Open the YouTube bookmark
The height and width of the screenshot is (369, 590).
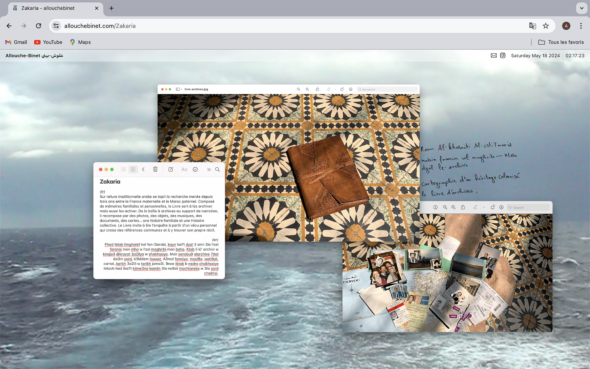tap(48, 42)
